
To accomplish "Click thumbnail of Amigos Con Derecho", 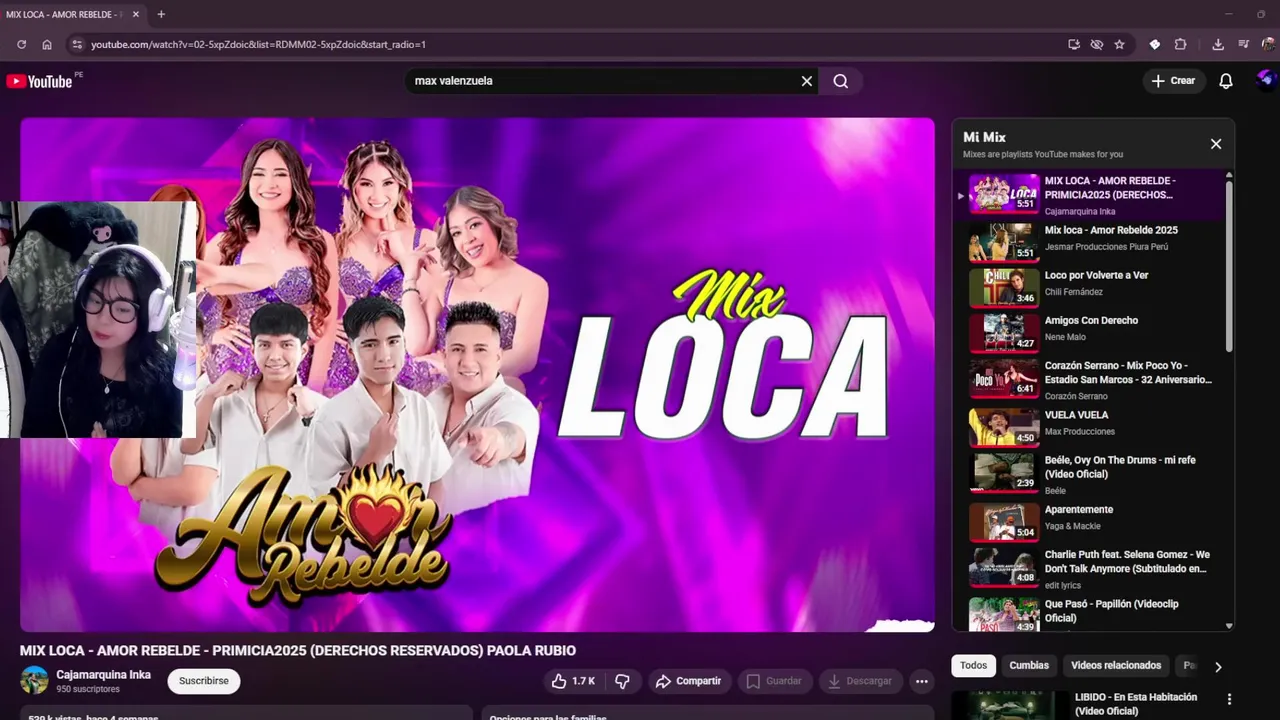I will (1004, 333).
